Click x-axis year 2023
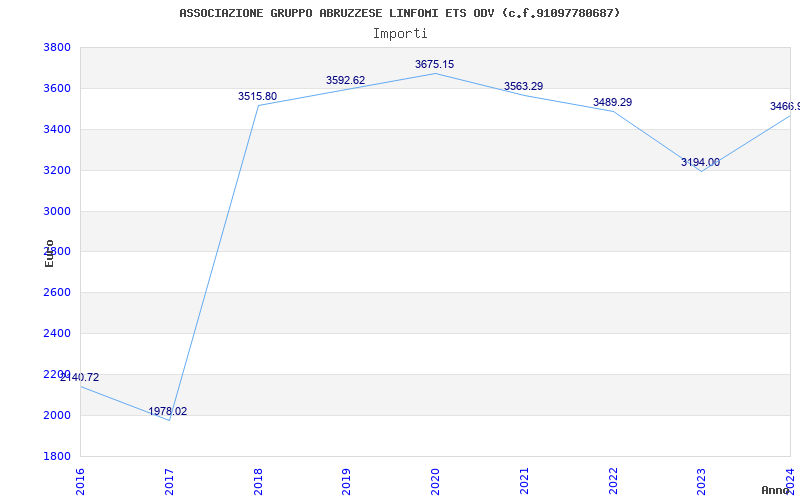Screen dimensions: 800x500 tap(702, 481)
